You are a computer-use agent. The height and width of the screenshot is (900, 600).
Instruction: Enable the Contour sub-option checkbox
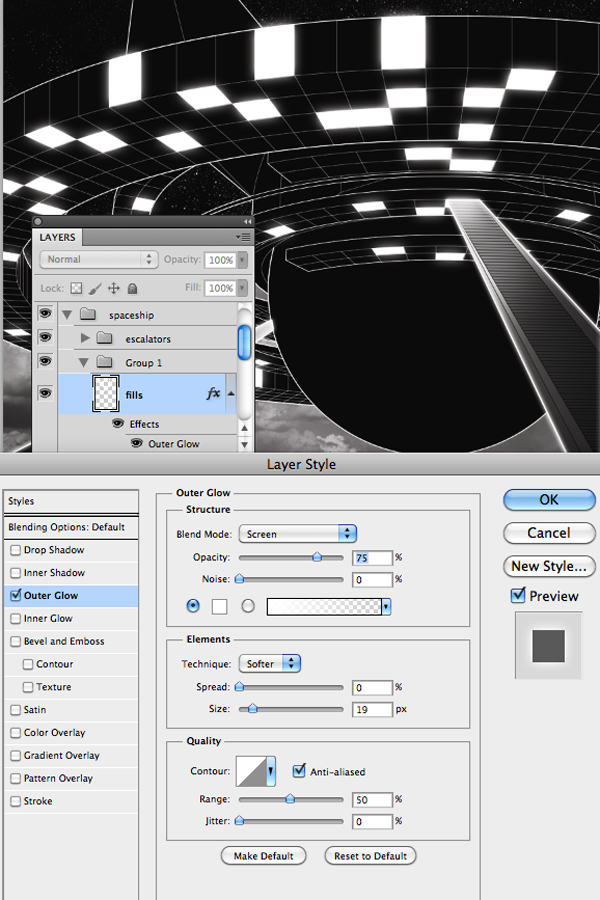tap(28, 664)
